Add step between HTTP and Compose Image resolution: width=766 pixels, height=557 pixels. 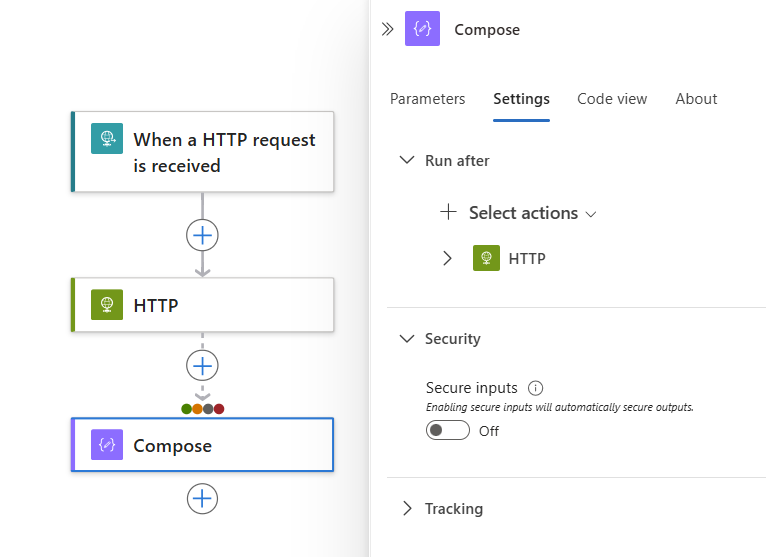(x=202, y=366)
